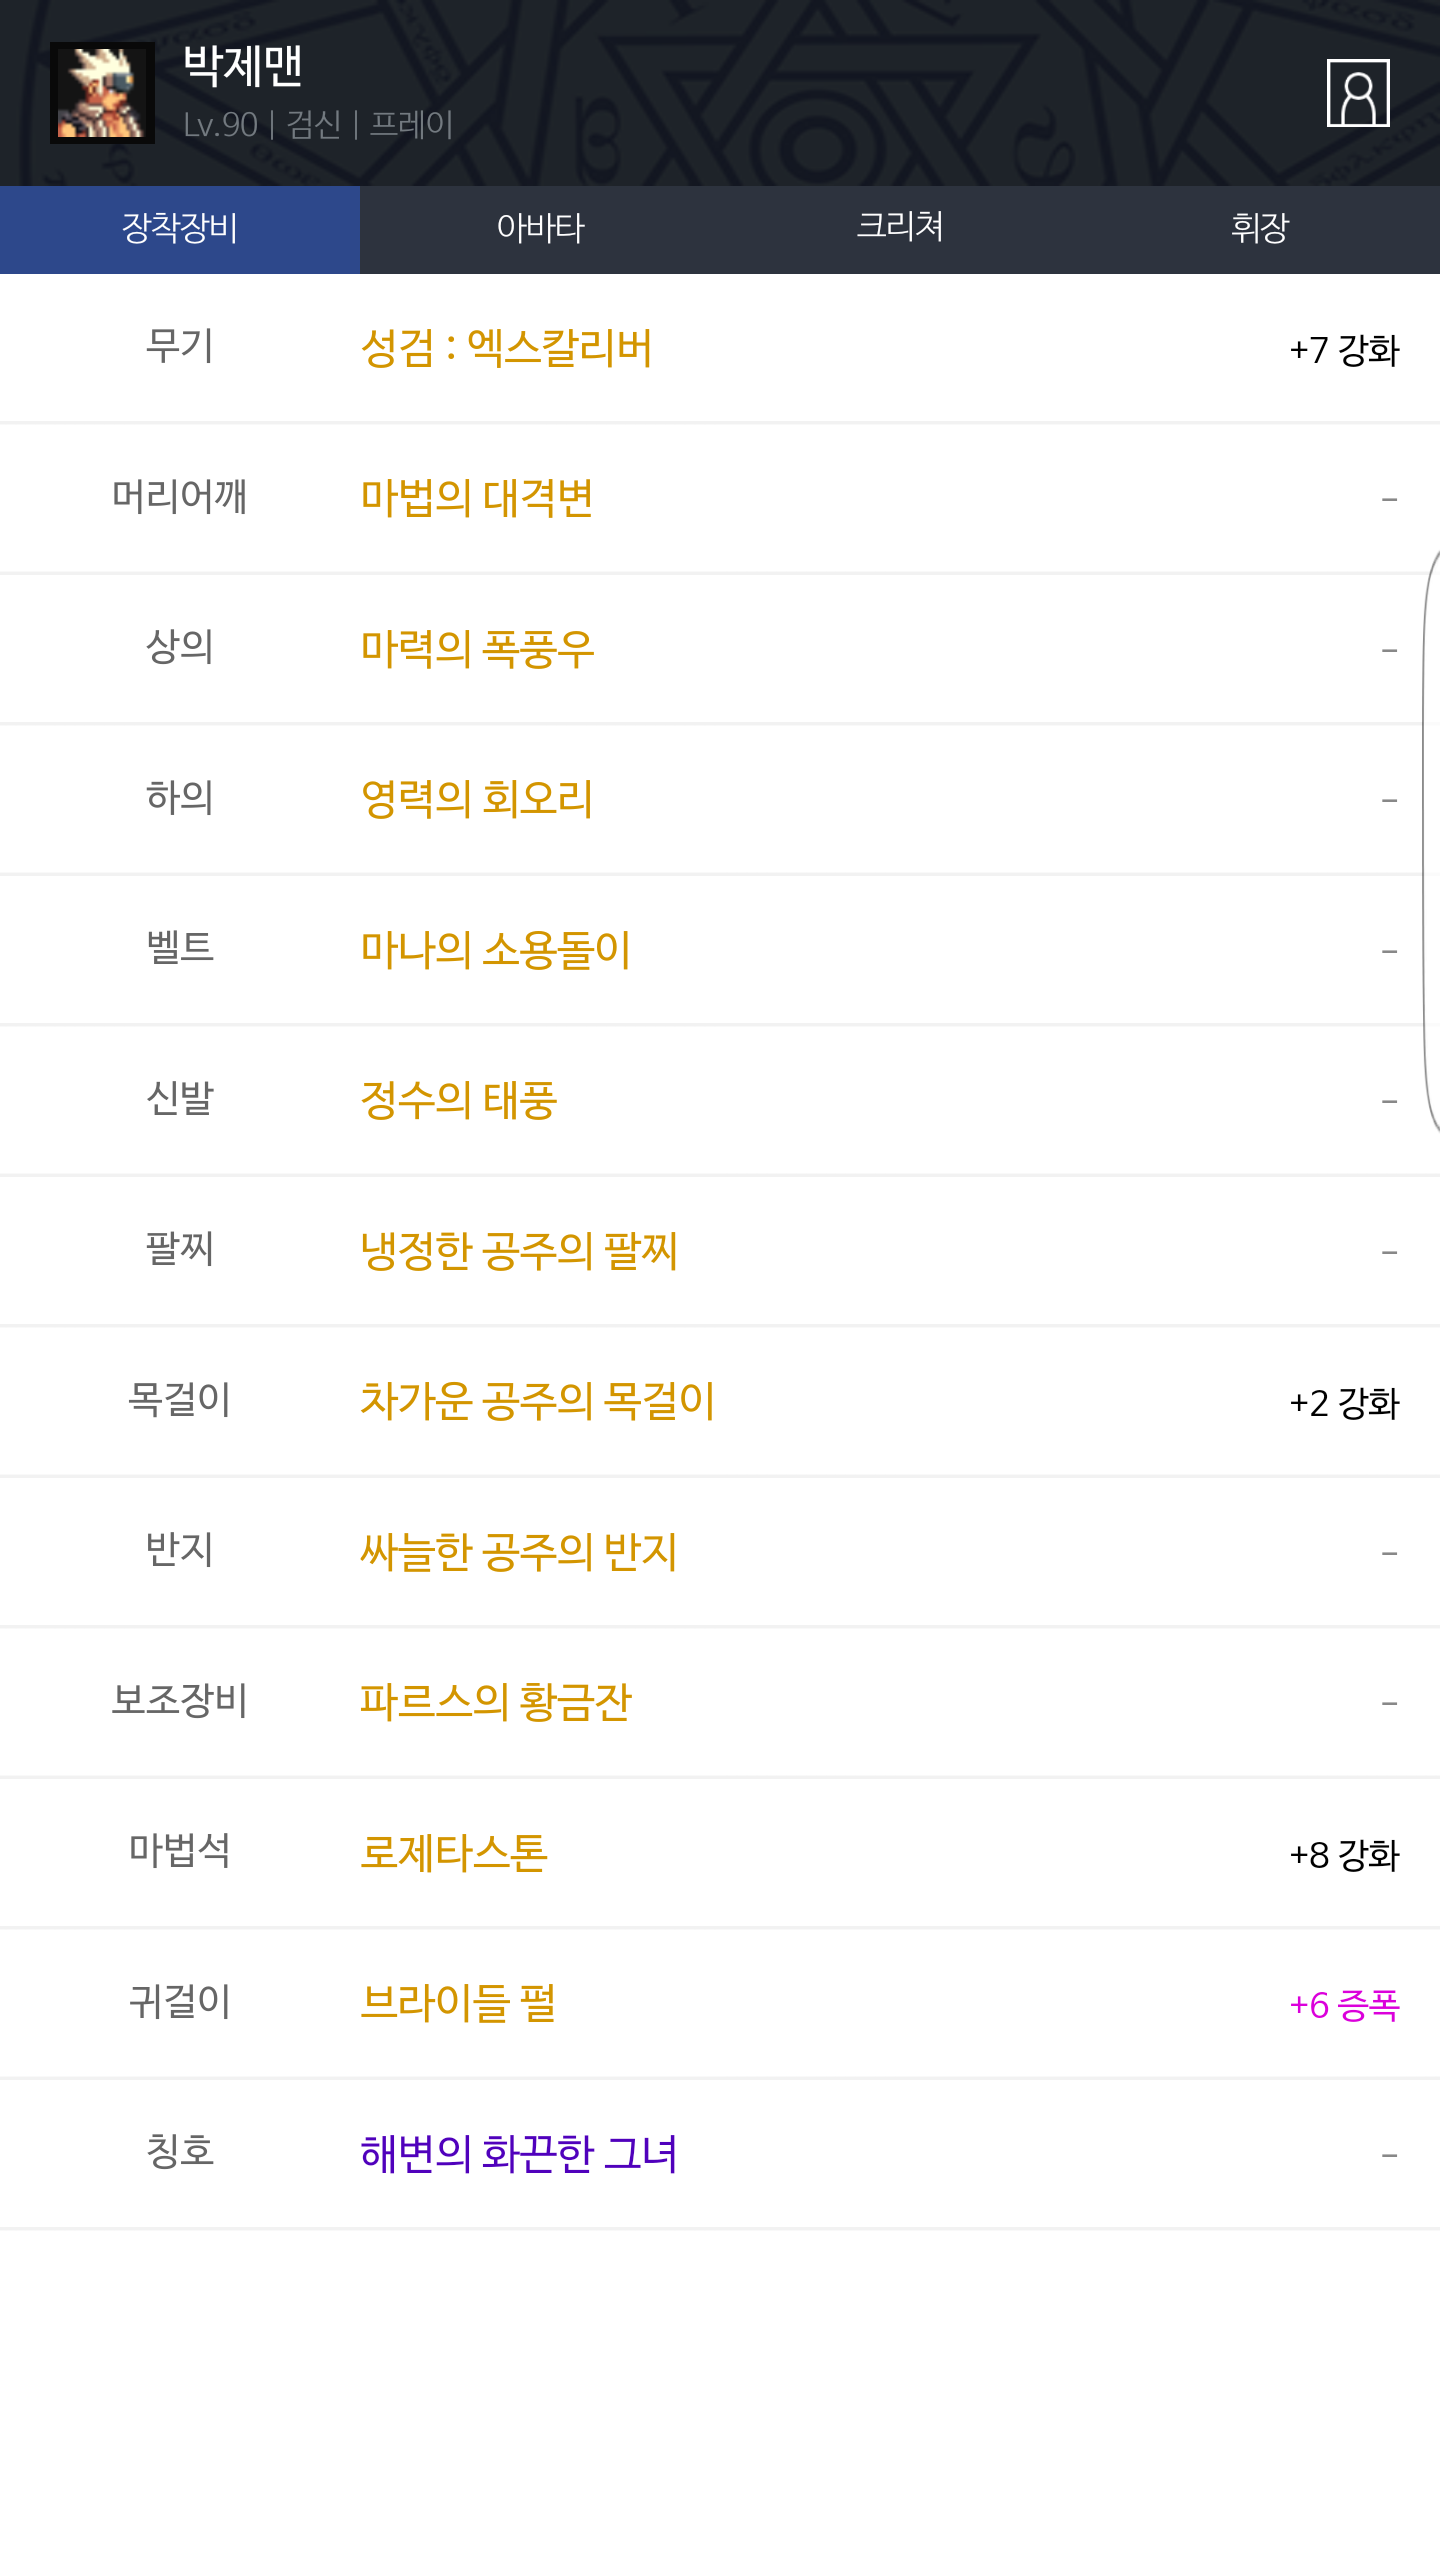Open earring item 브라이들 펄
The image size is (1440, 2560).
pyautogui.click(x=458, y=2003)
